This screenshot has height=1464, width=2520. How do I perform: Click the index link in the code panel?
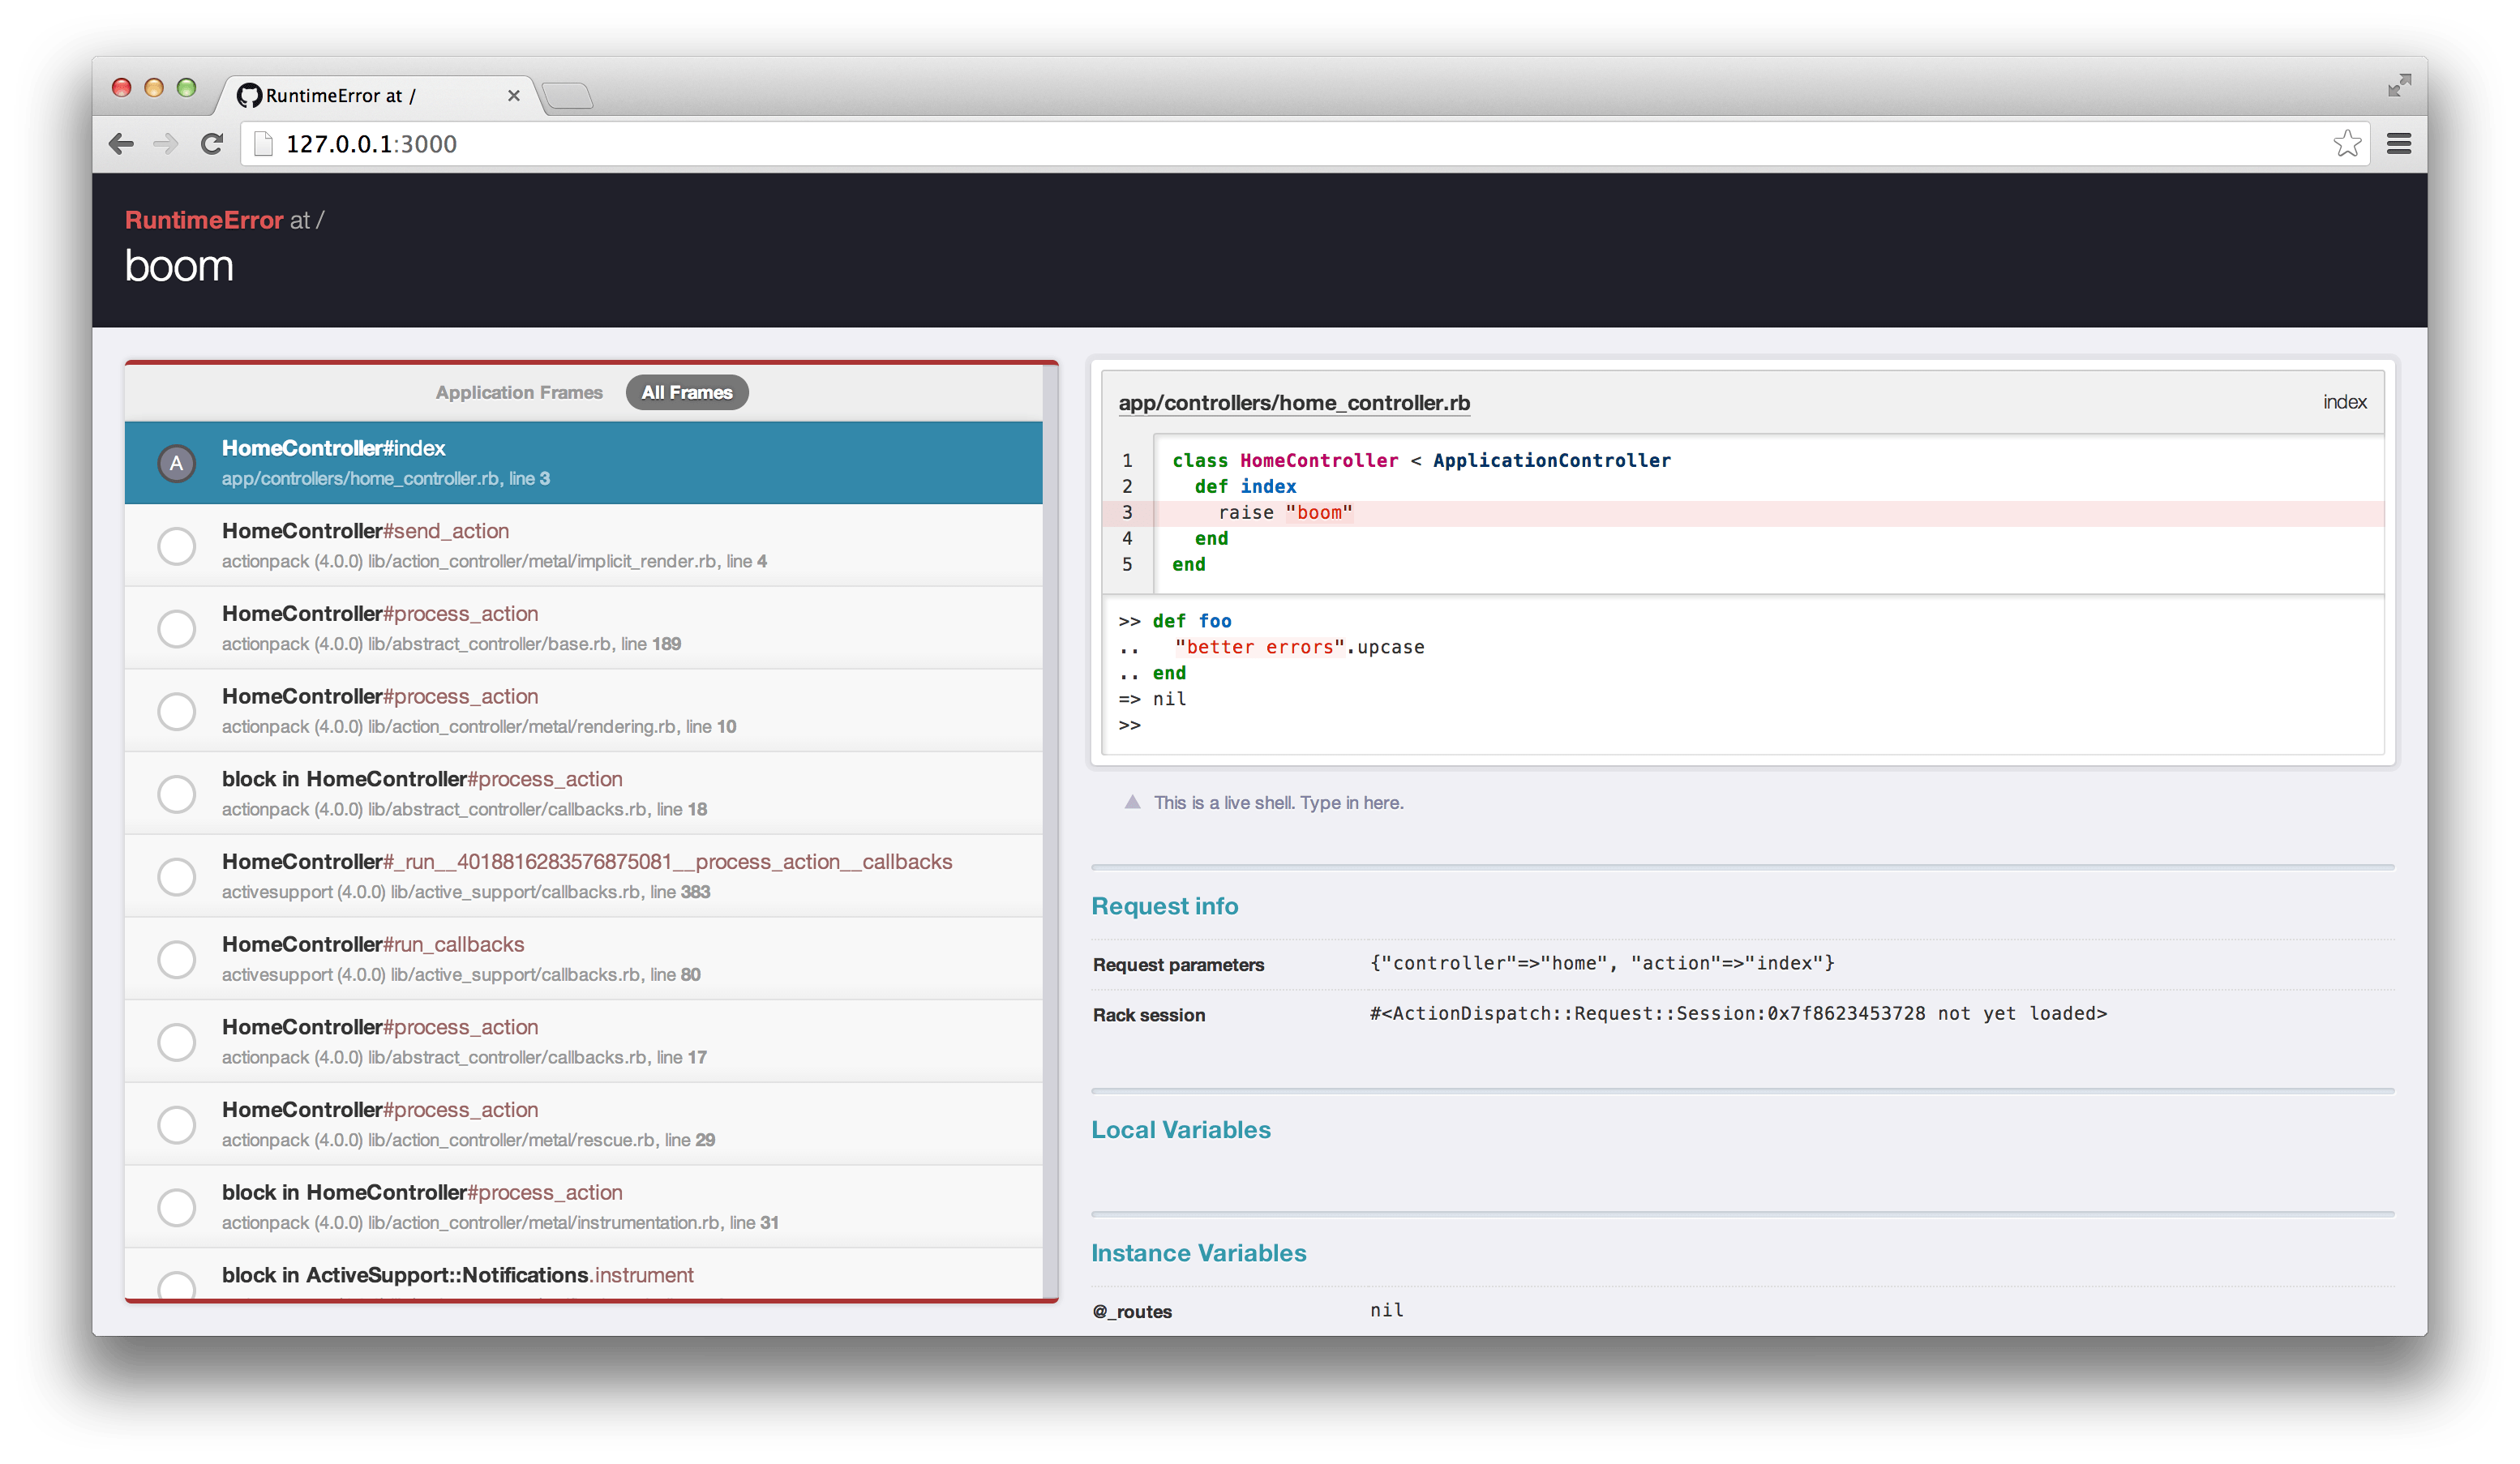pos(2346,401)
